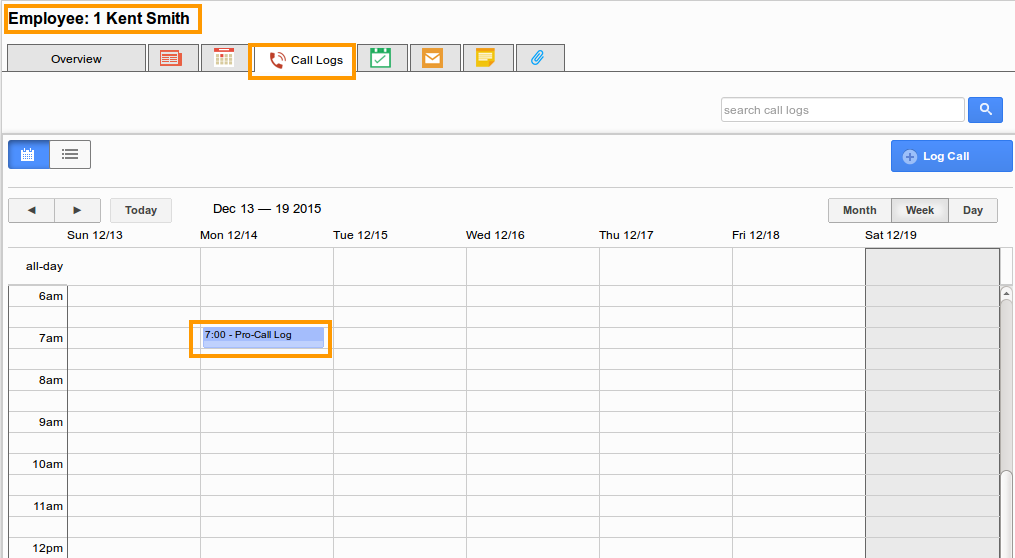
Task: Select the Week view
Action: [x=919, y=210]
